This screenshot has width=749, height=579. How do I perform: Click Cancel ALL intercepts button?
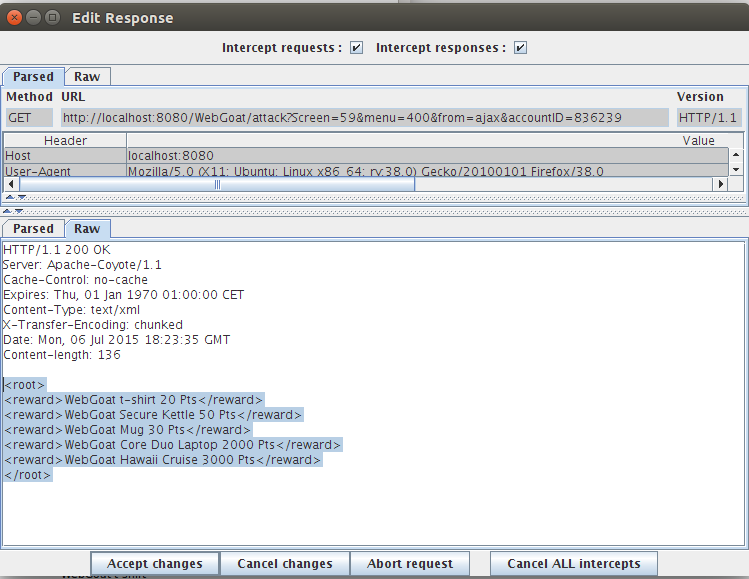click(574, 564)
